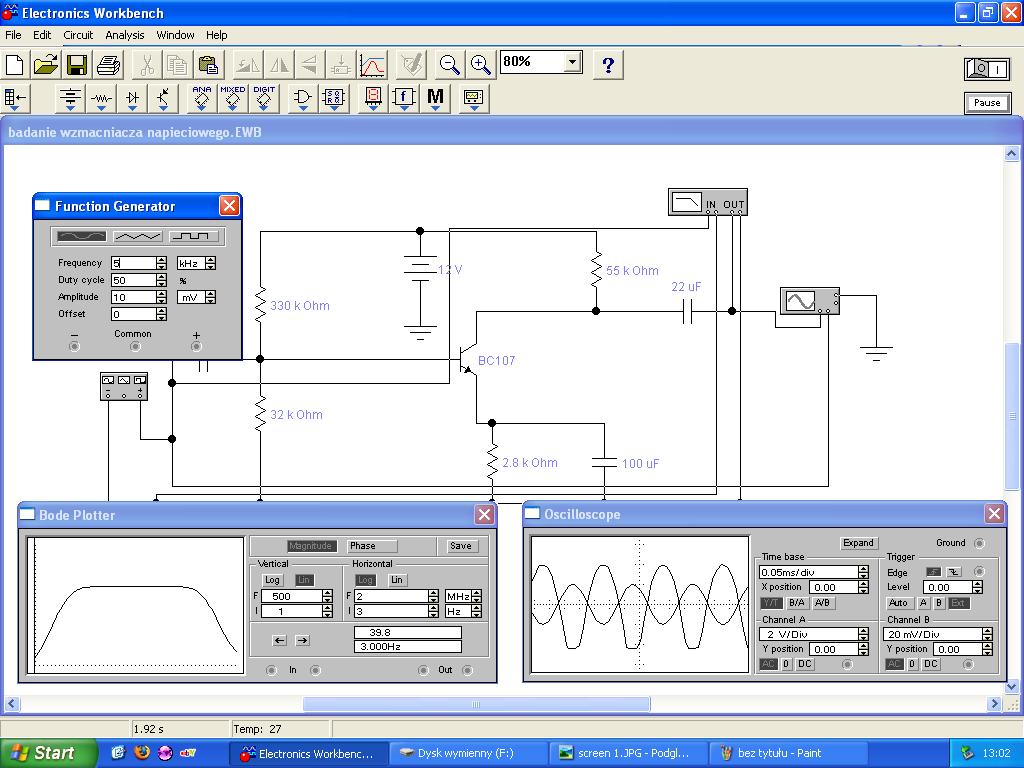Adjust the Function Generator Duty cycle stepper

coord(161,280)
